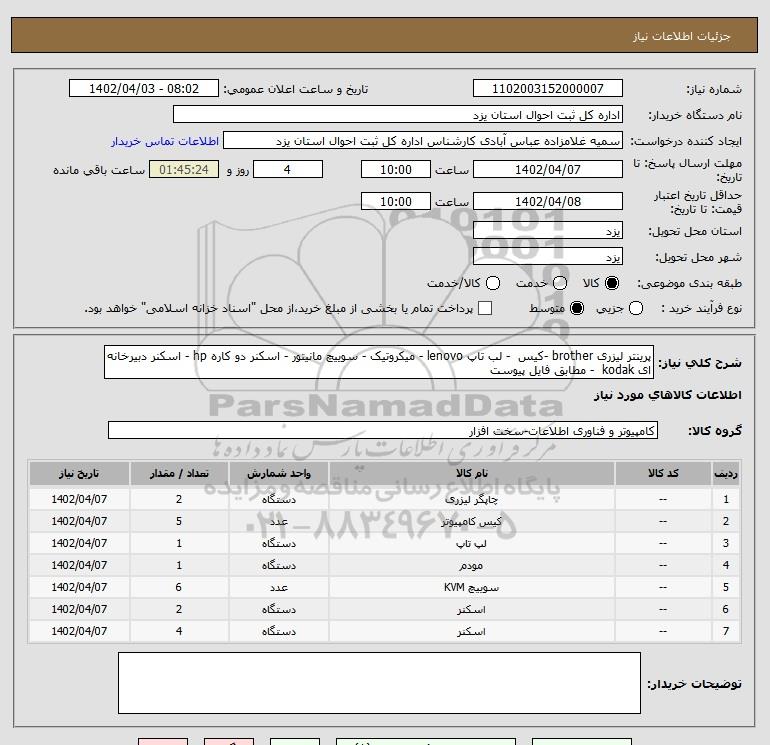The image size is (770, 745).
Task: Click the need number field 1102003152000007
Action: click(548, 88)
